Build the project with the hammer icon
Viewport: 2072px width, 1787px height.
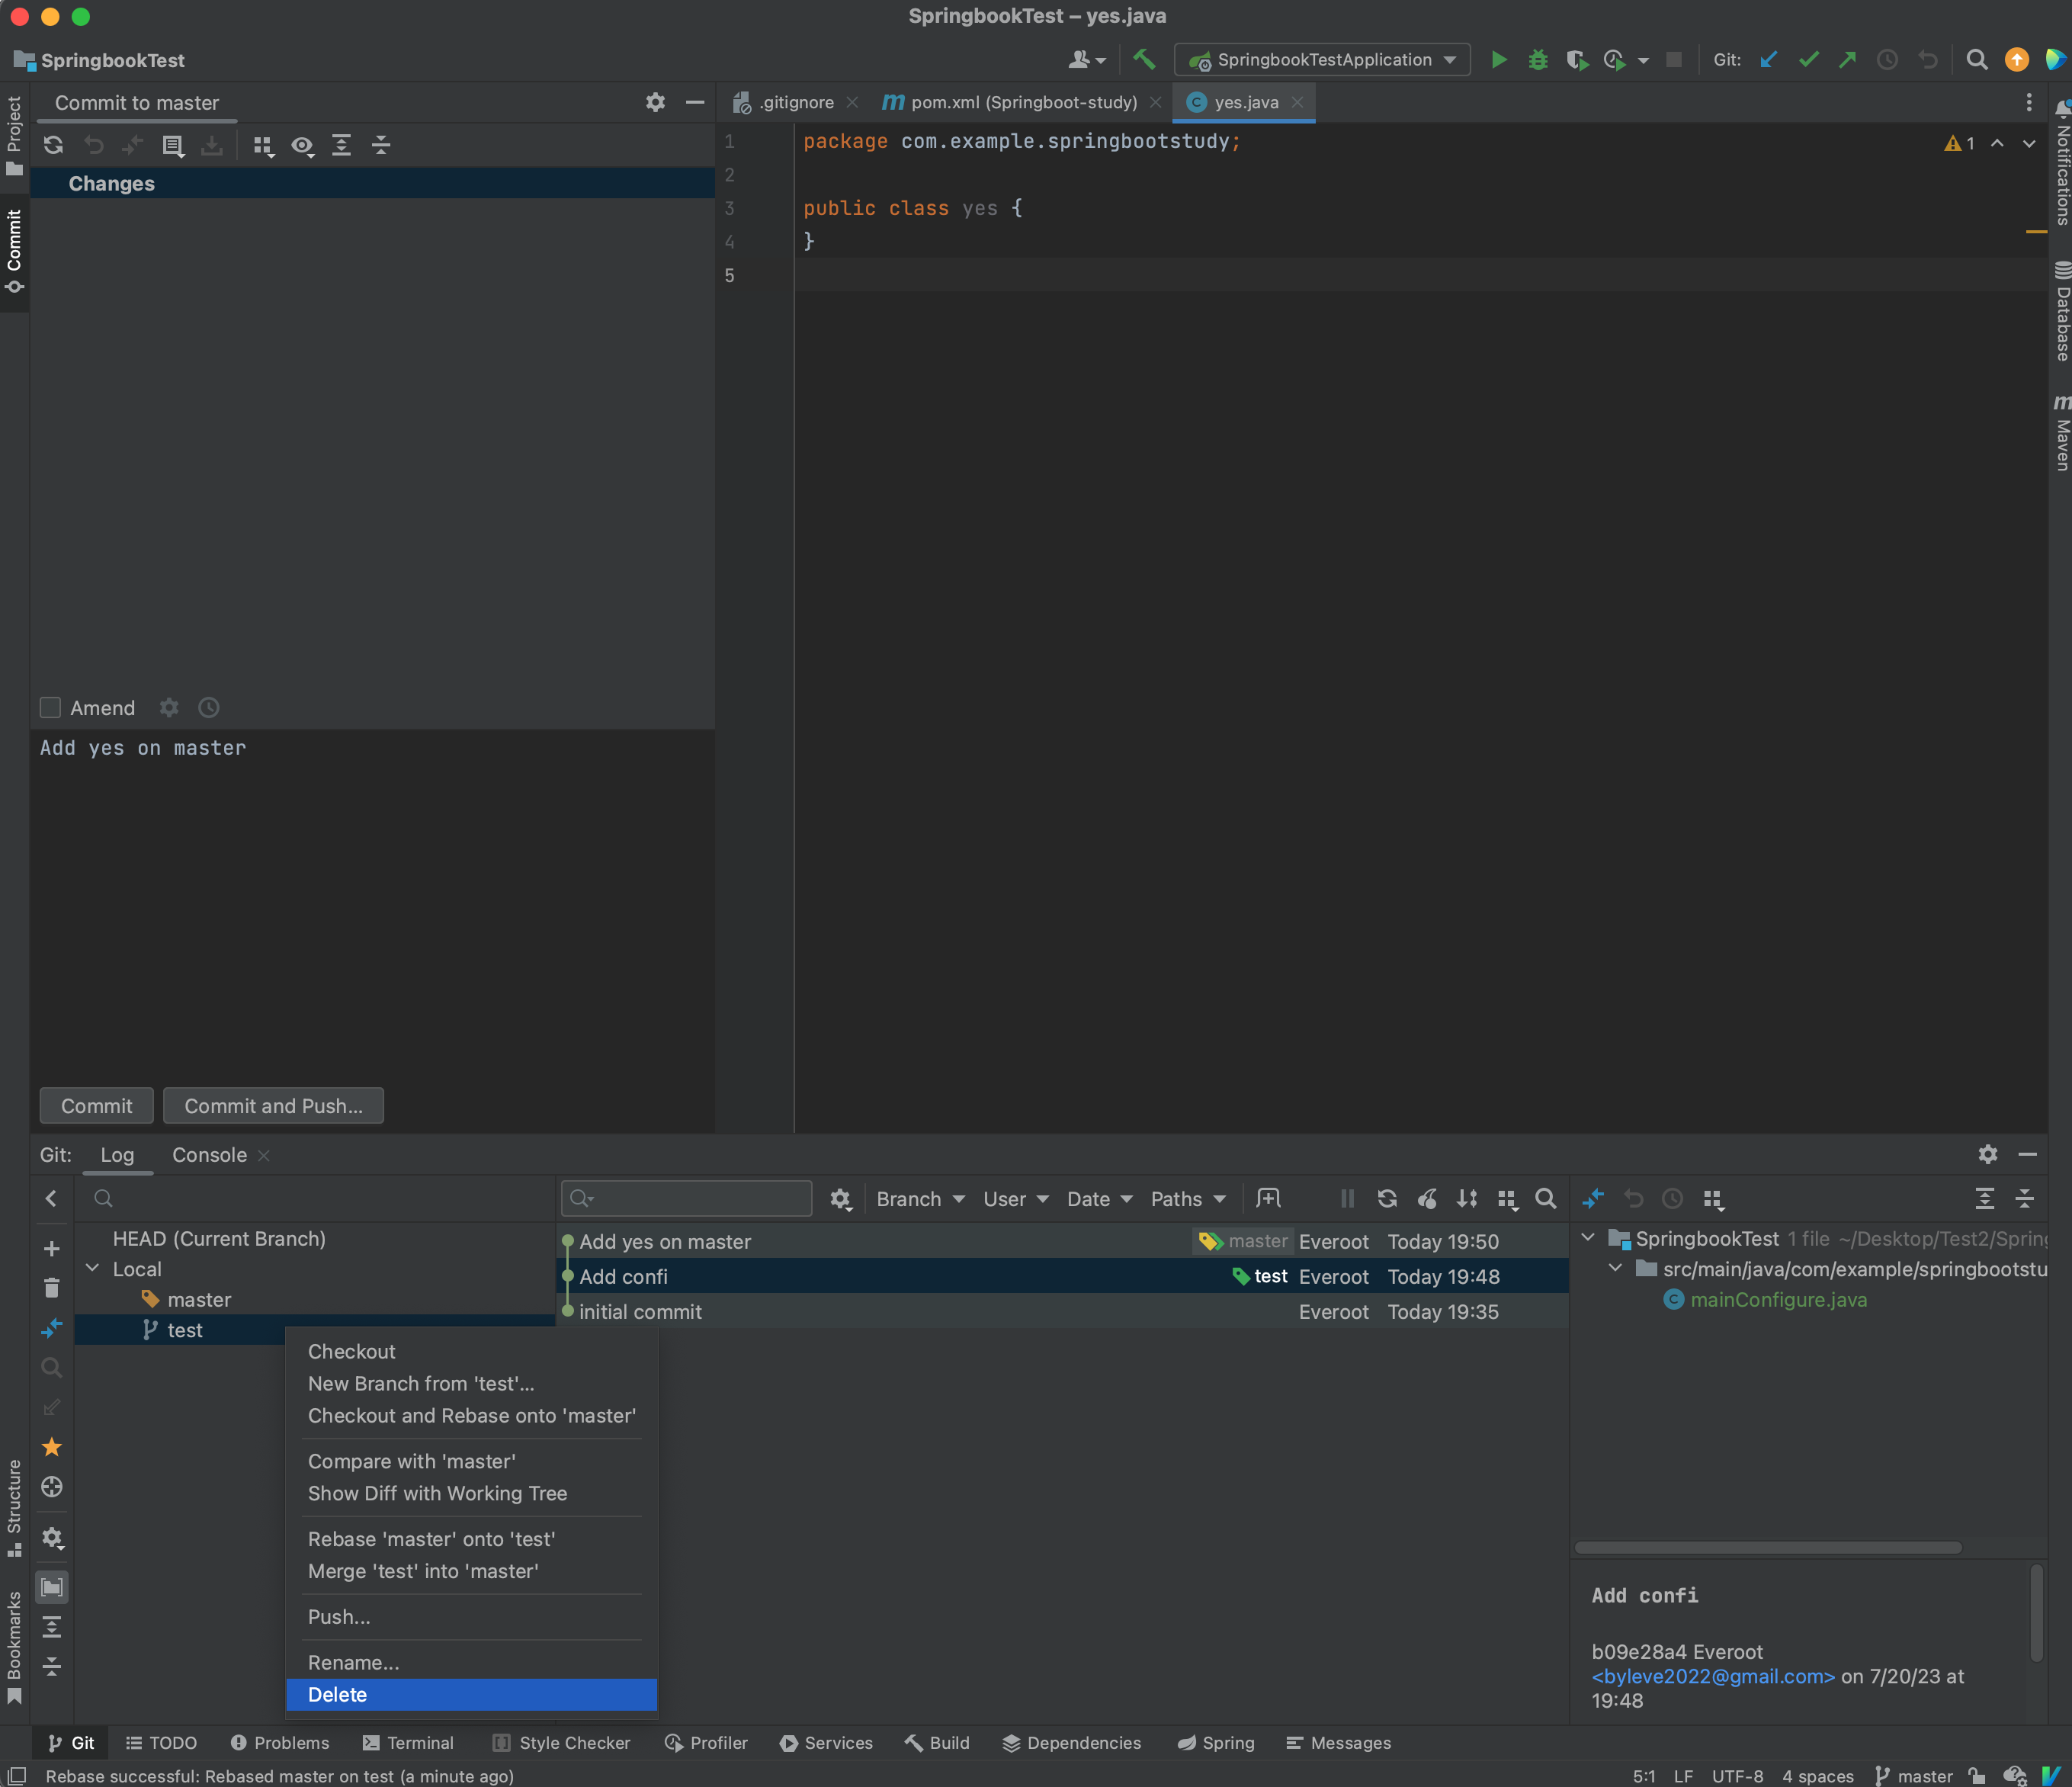tap(1144, 60)
